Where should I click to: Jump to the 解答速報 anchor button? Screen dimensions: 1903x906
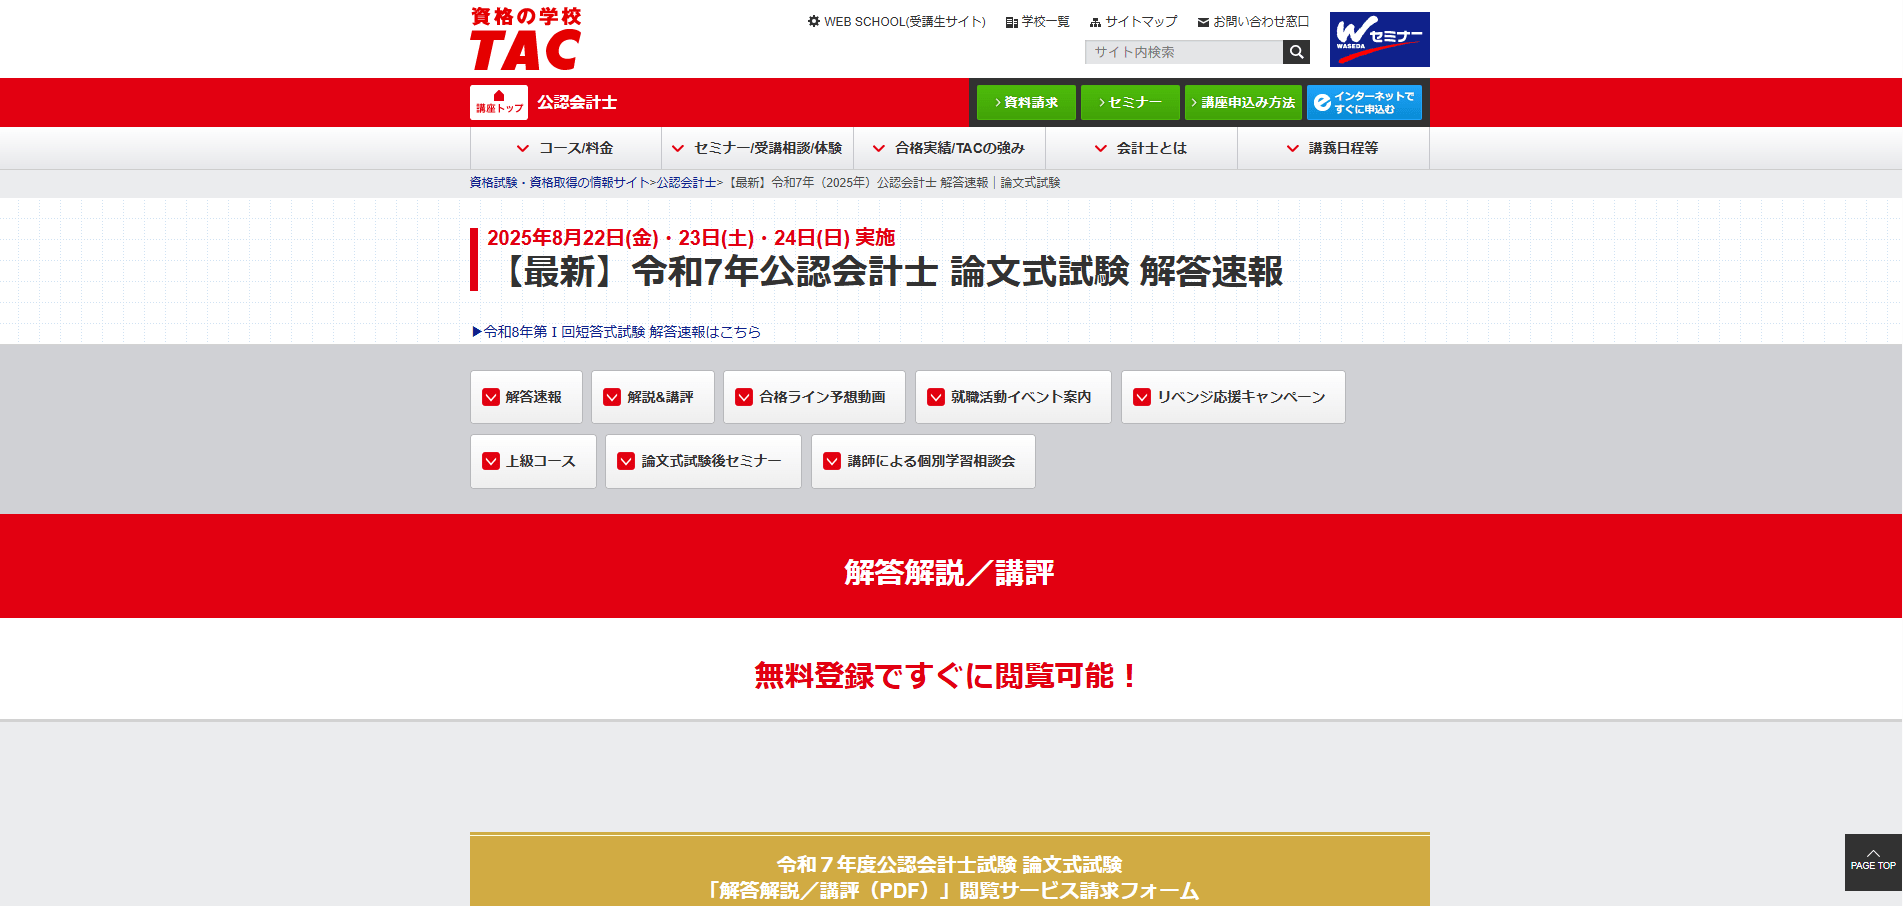point(526,397)
